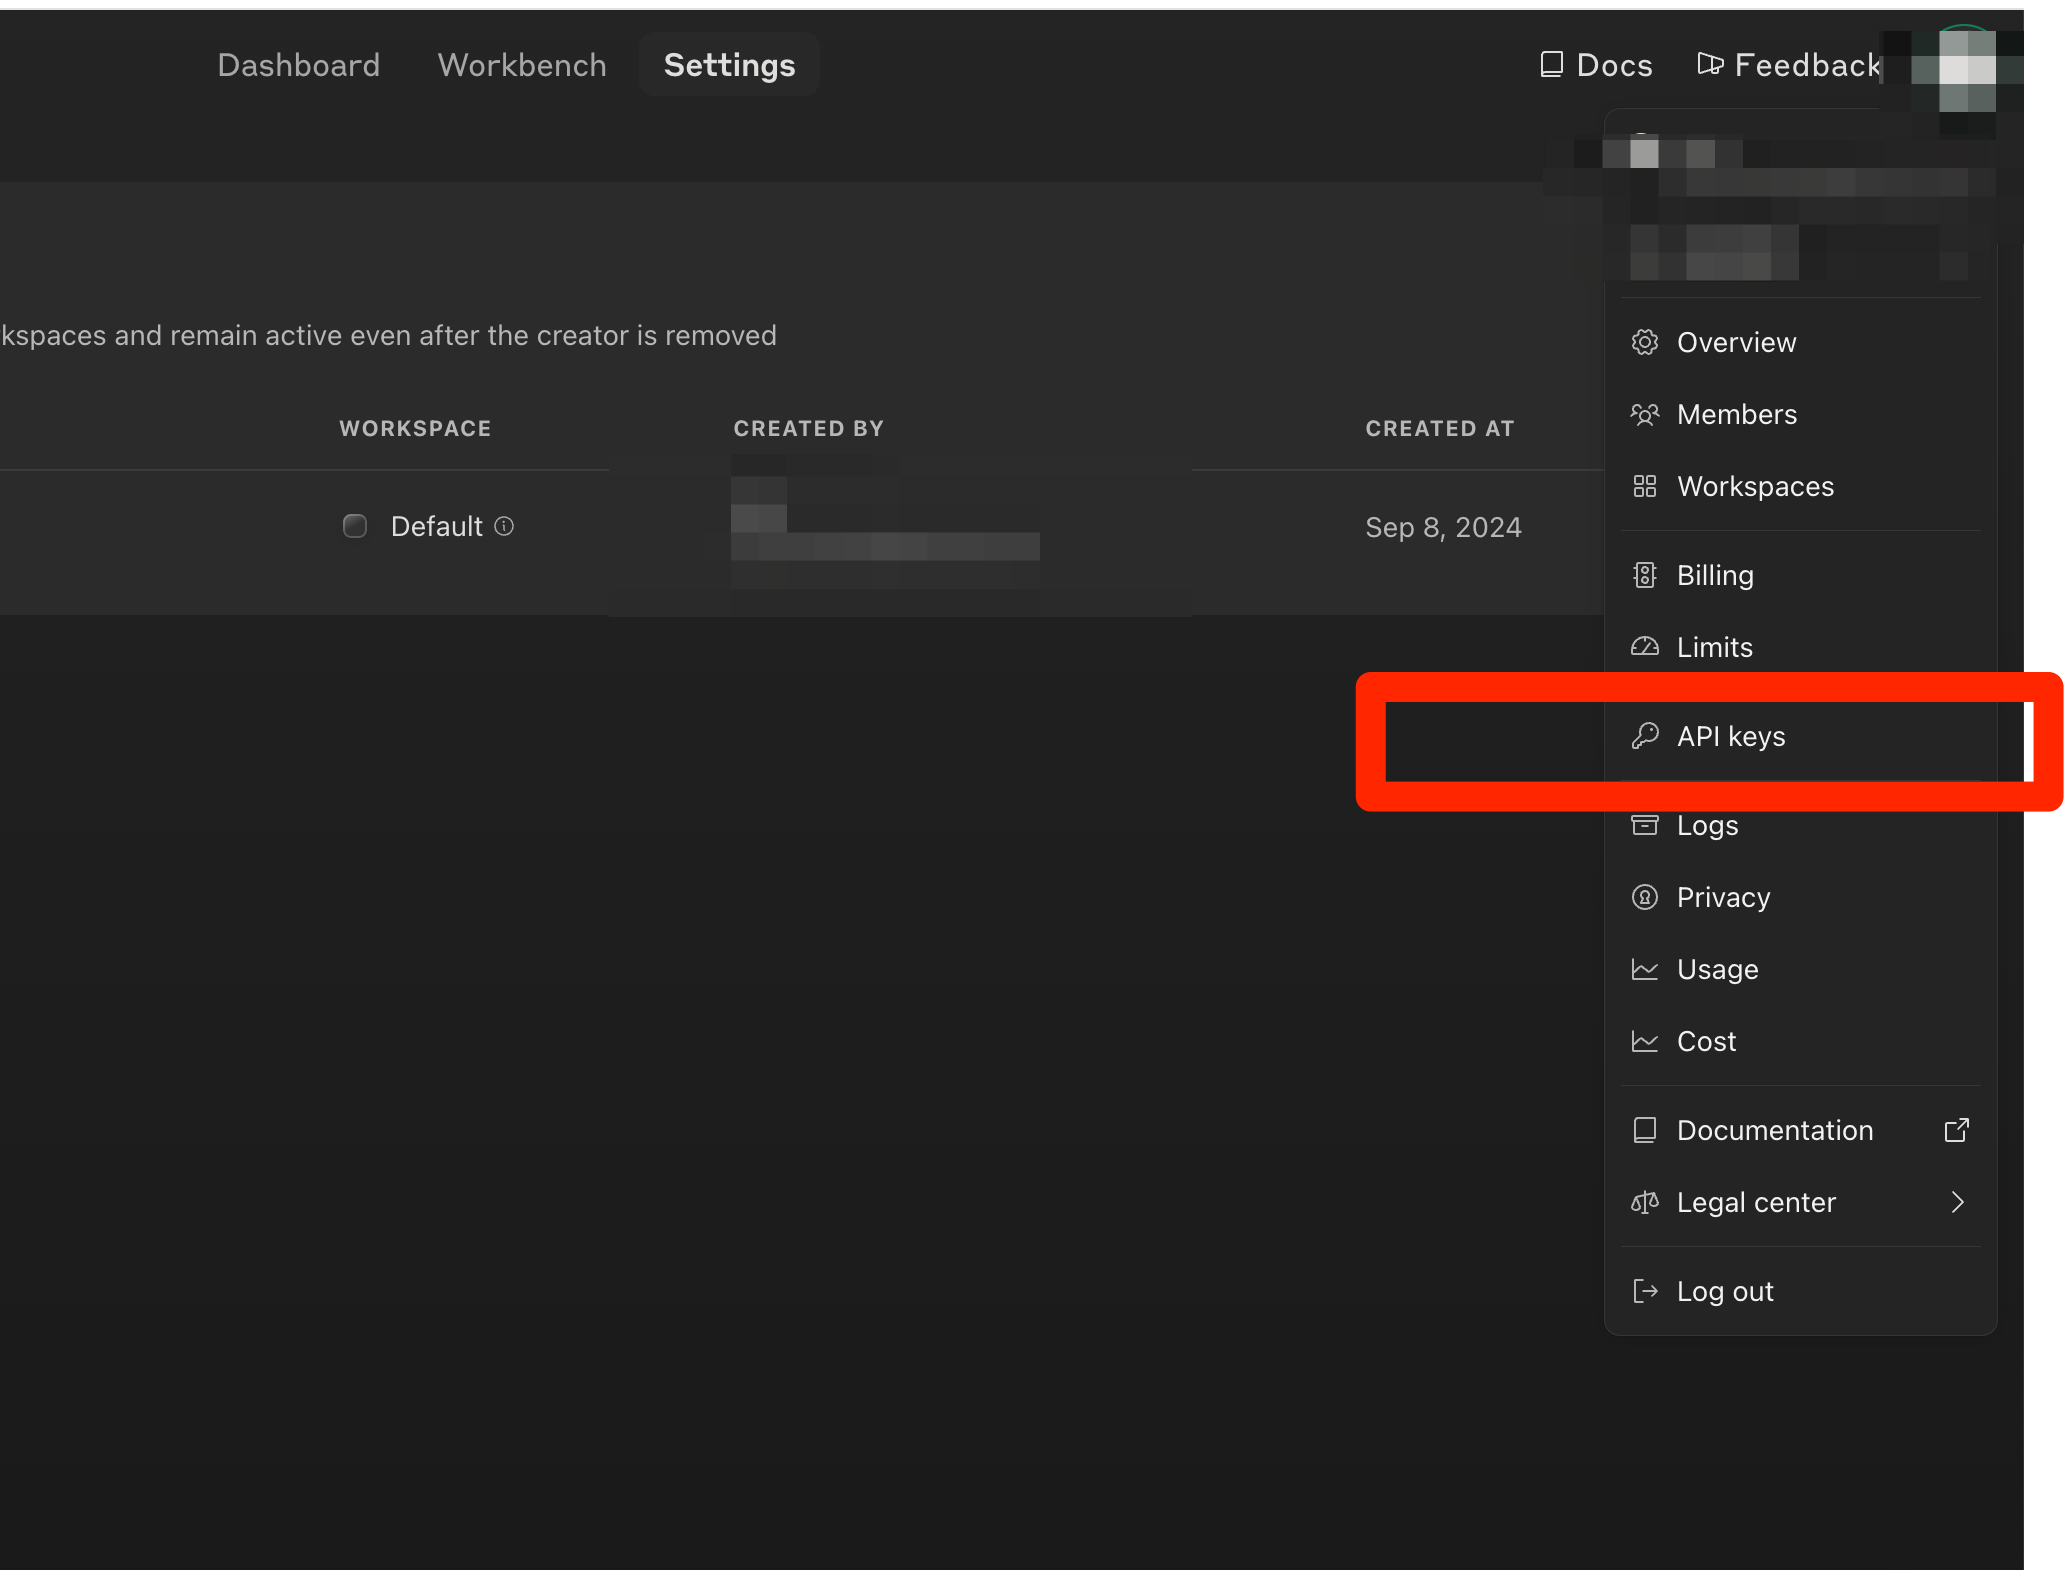Click the Billing receipt icon
This screenshot has height=1570, width=2064.
coord(1644,575)
